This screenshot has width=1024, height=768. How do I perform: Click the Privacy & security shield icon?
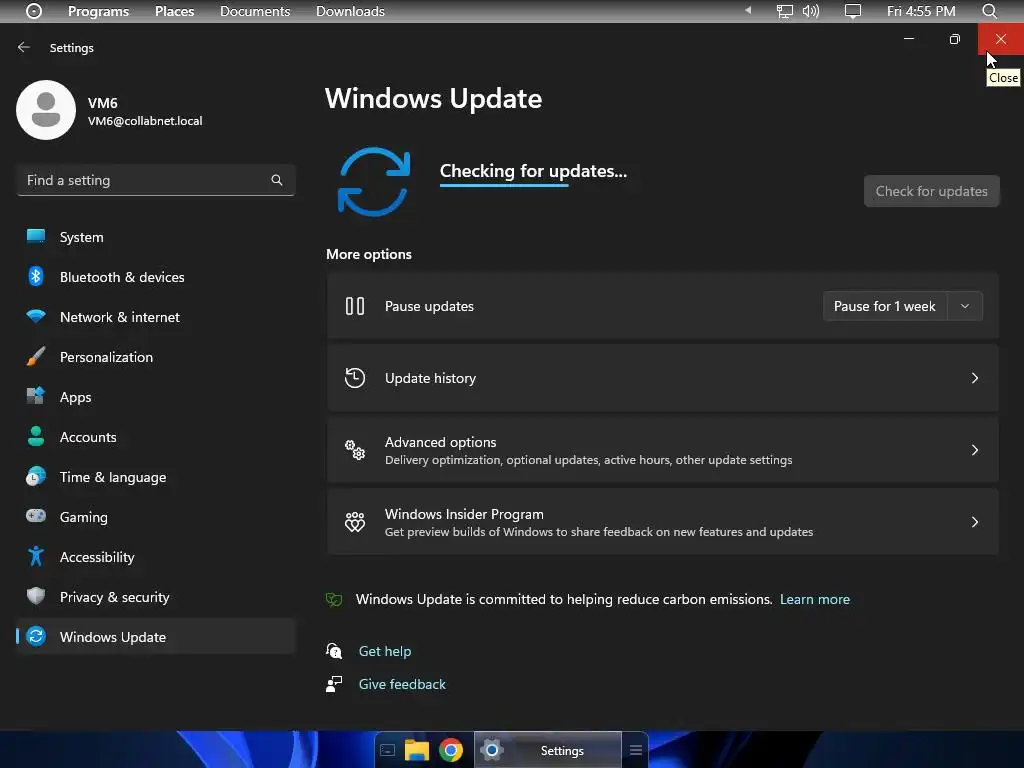click(x=36, y=596)
